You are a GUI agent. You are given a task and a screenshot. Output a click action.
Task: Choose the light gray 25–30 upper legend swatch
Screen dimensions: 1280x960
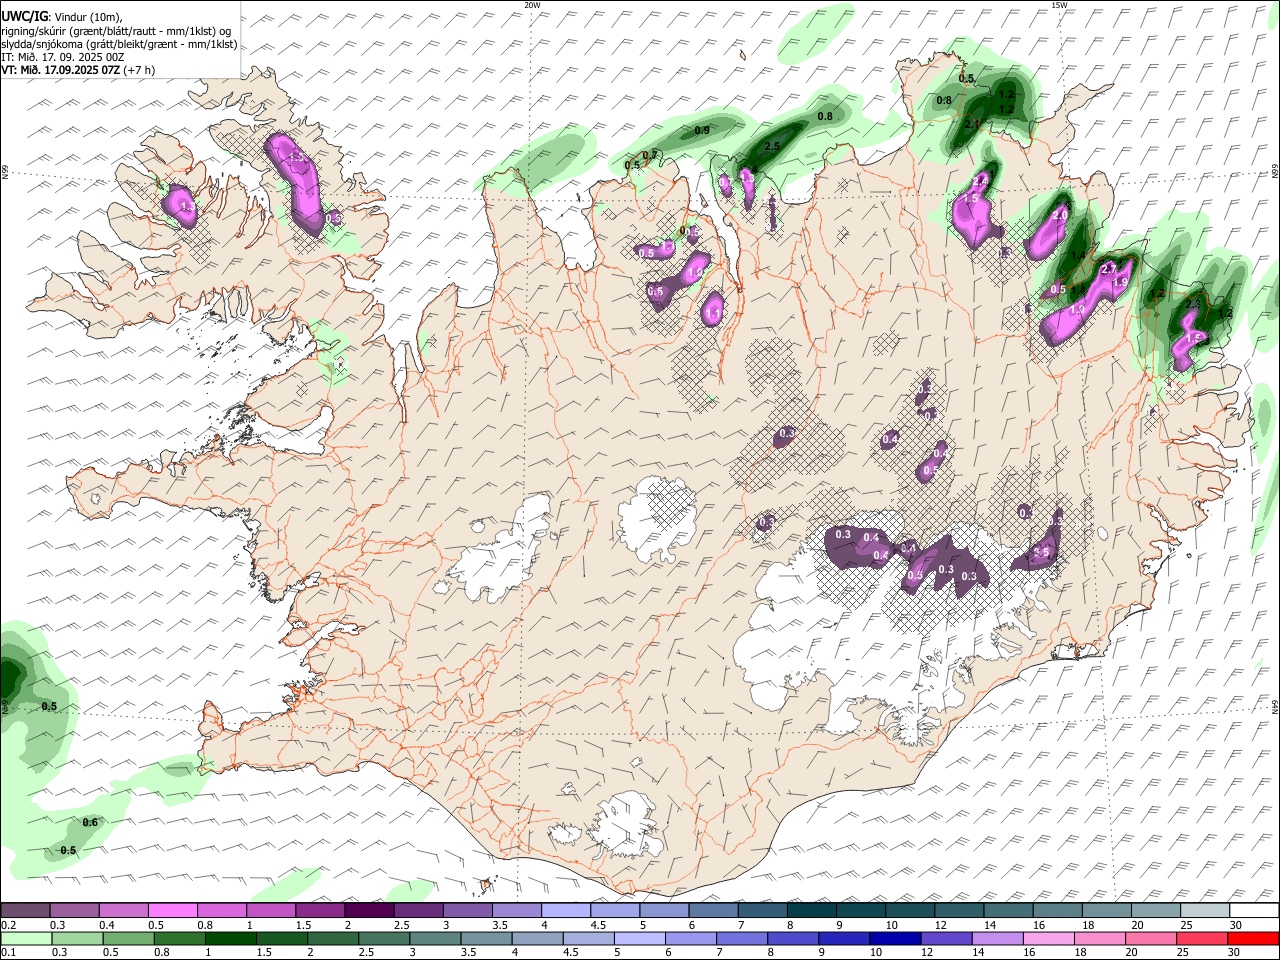coord(1204,910)
